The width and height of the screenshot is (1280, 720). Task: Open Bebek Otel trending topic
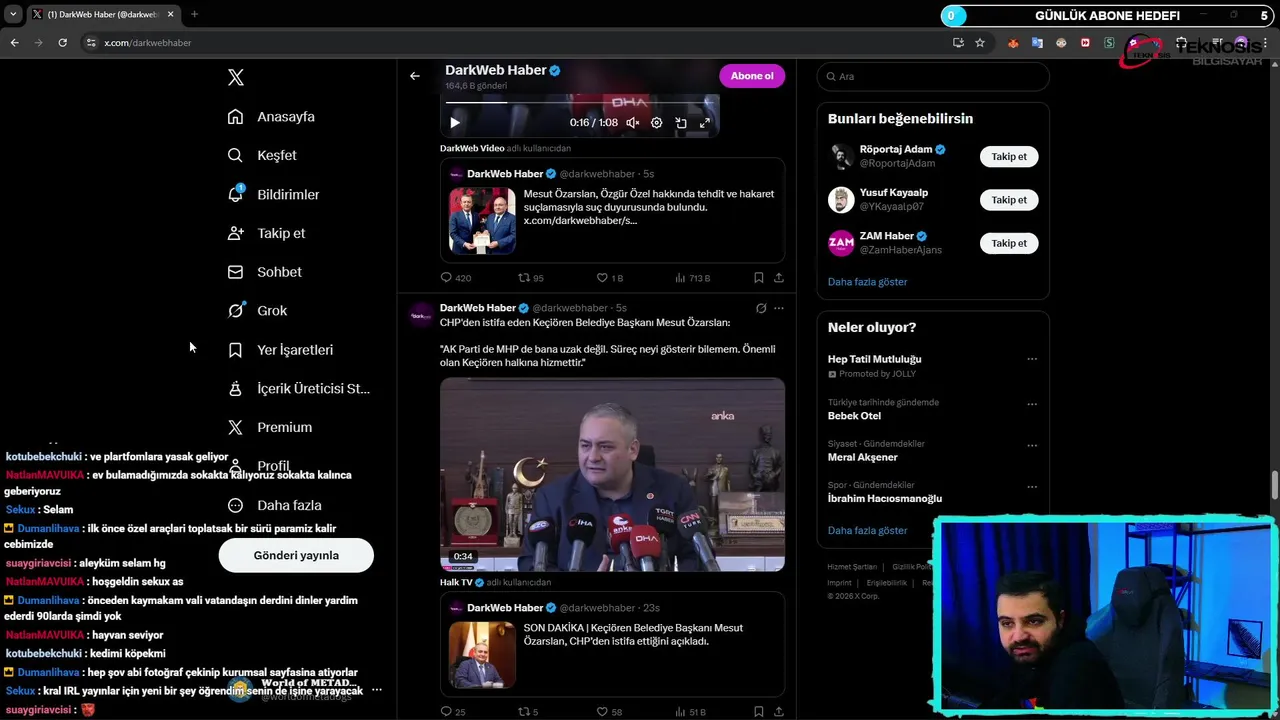point(855,416)
